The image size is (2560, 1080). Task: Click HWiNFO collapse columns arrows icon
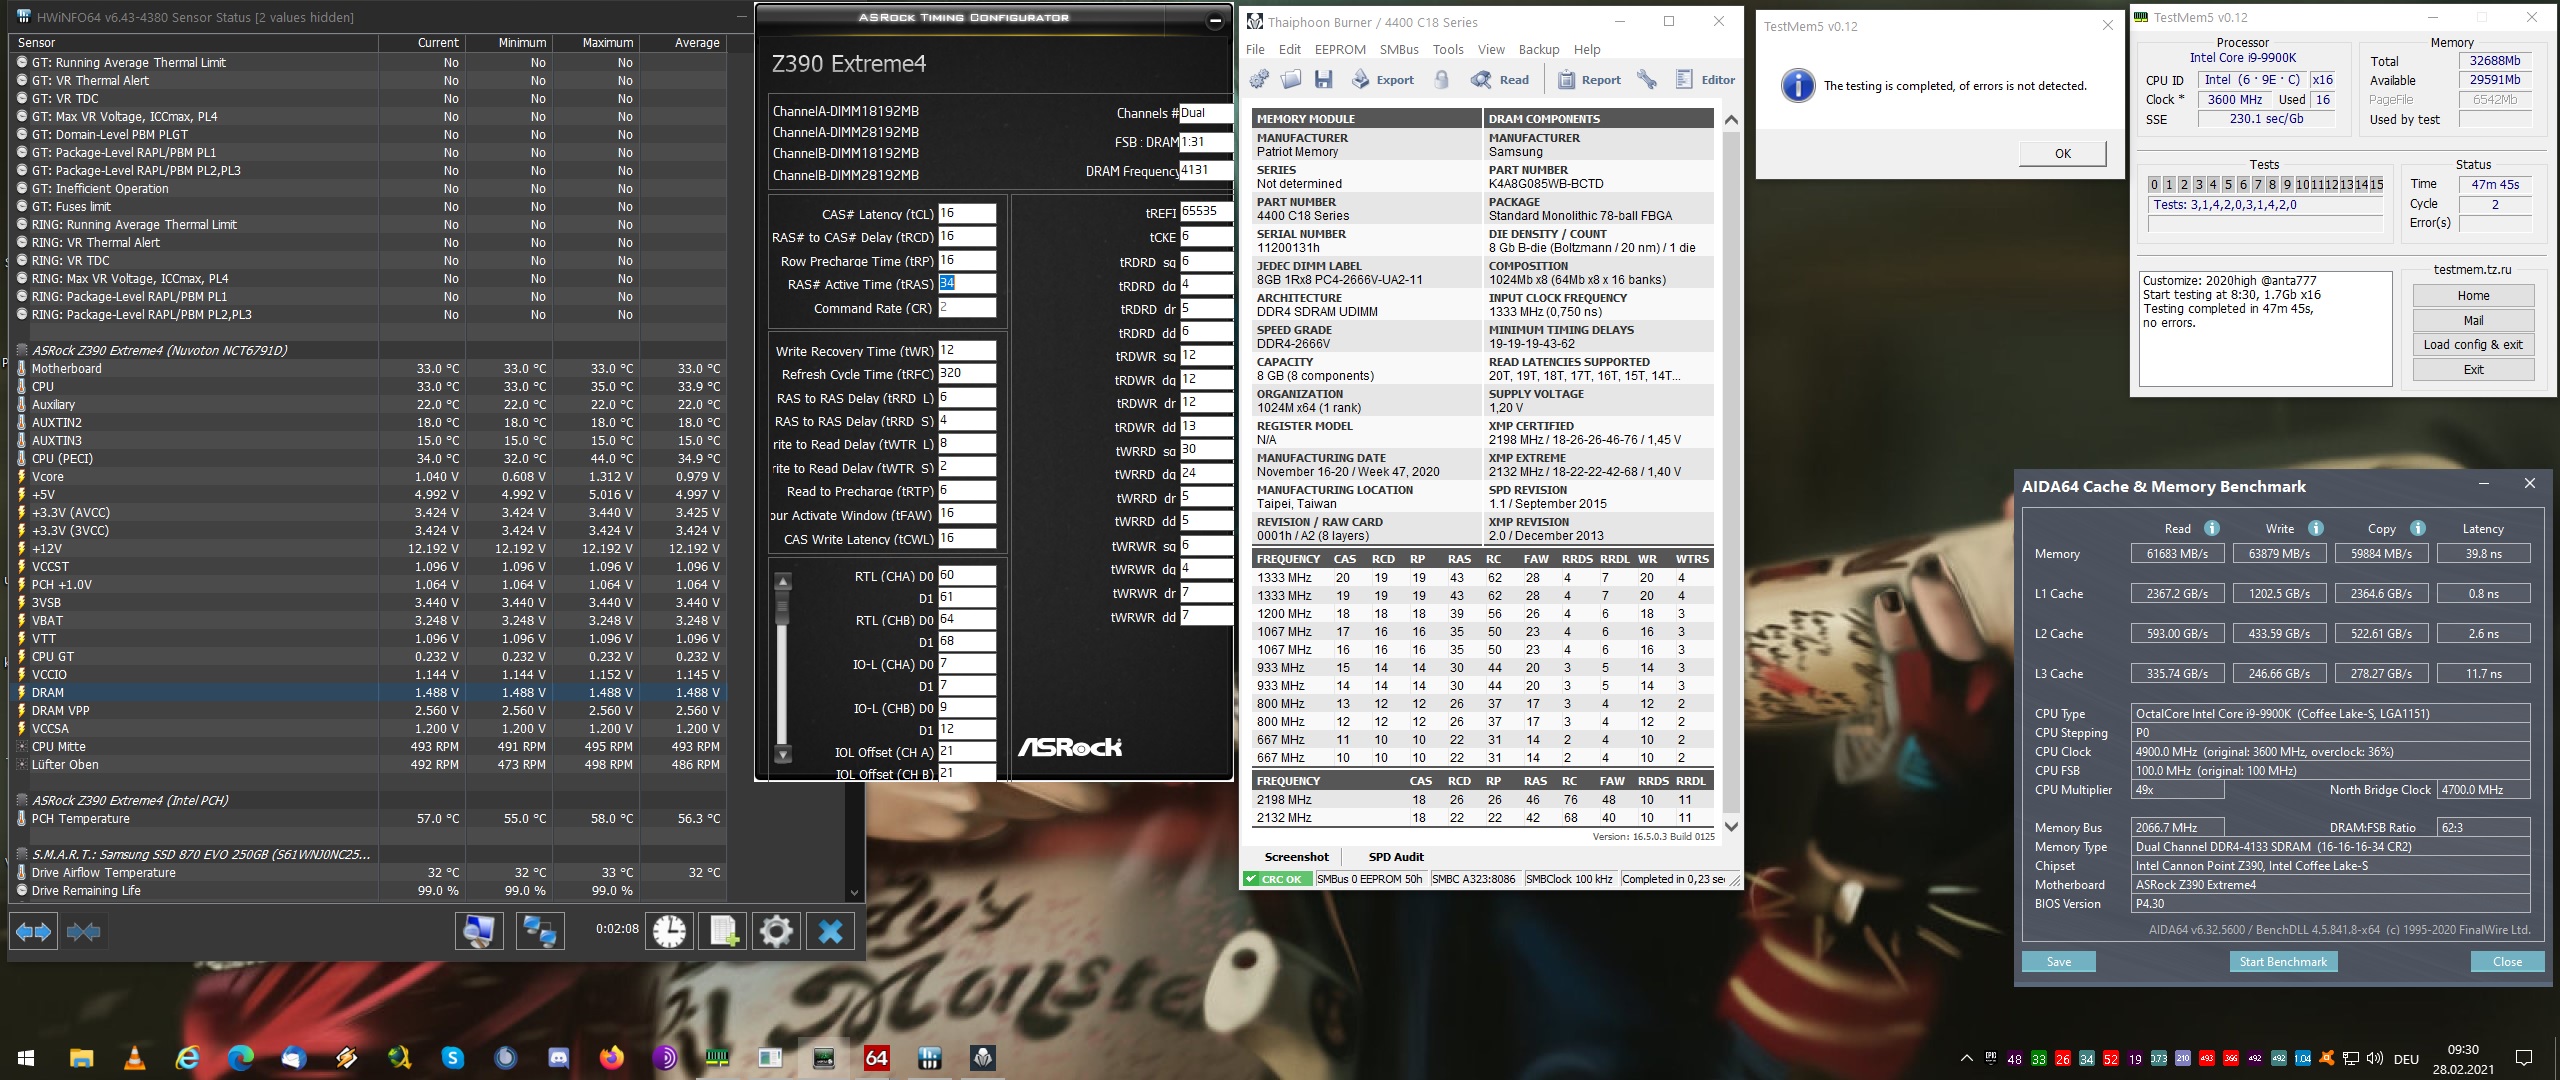(84, 932)
